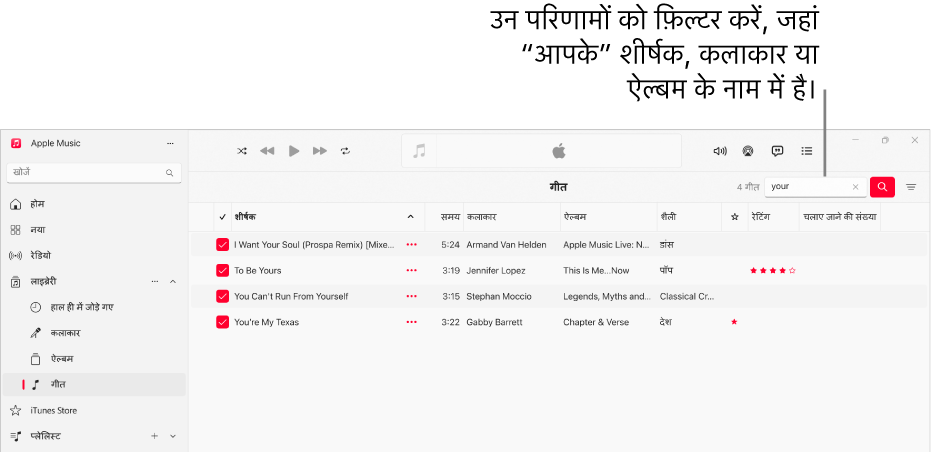The width and height of the screenshot is (934, 452).
Task: Click favorite star column header
Action: 734,217
